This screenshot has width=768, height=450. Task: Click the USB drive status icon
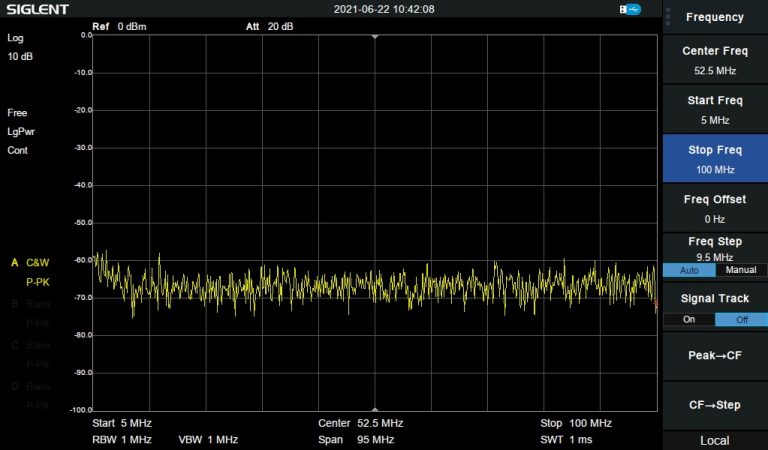[630, 10]
